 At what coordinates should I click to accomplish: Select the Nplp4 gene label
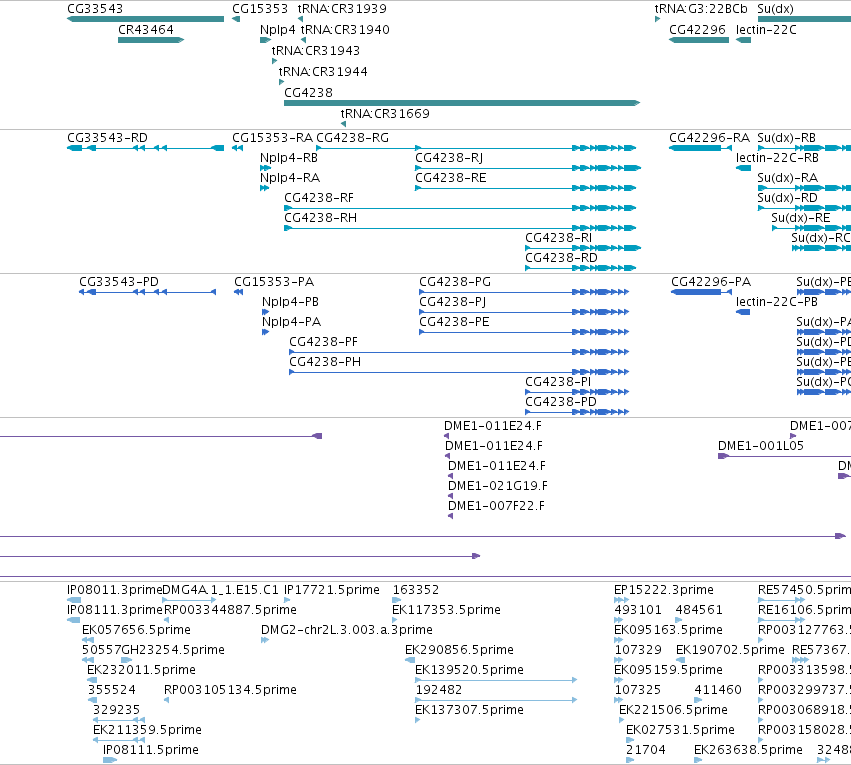[x=278, y=29]
